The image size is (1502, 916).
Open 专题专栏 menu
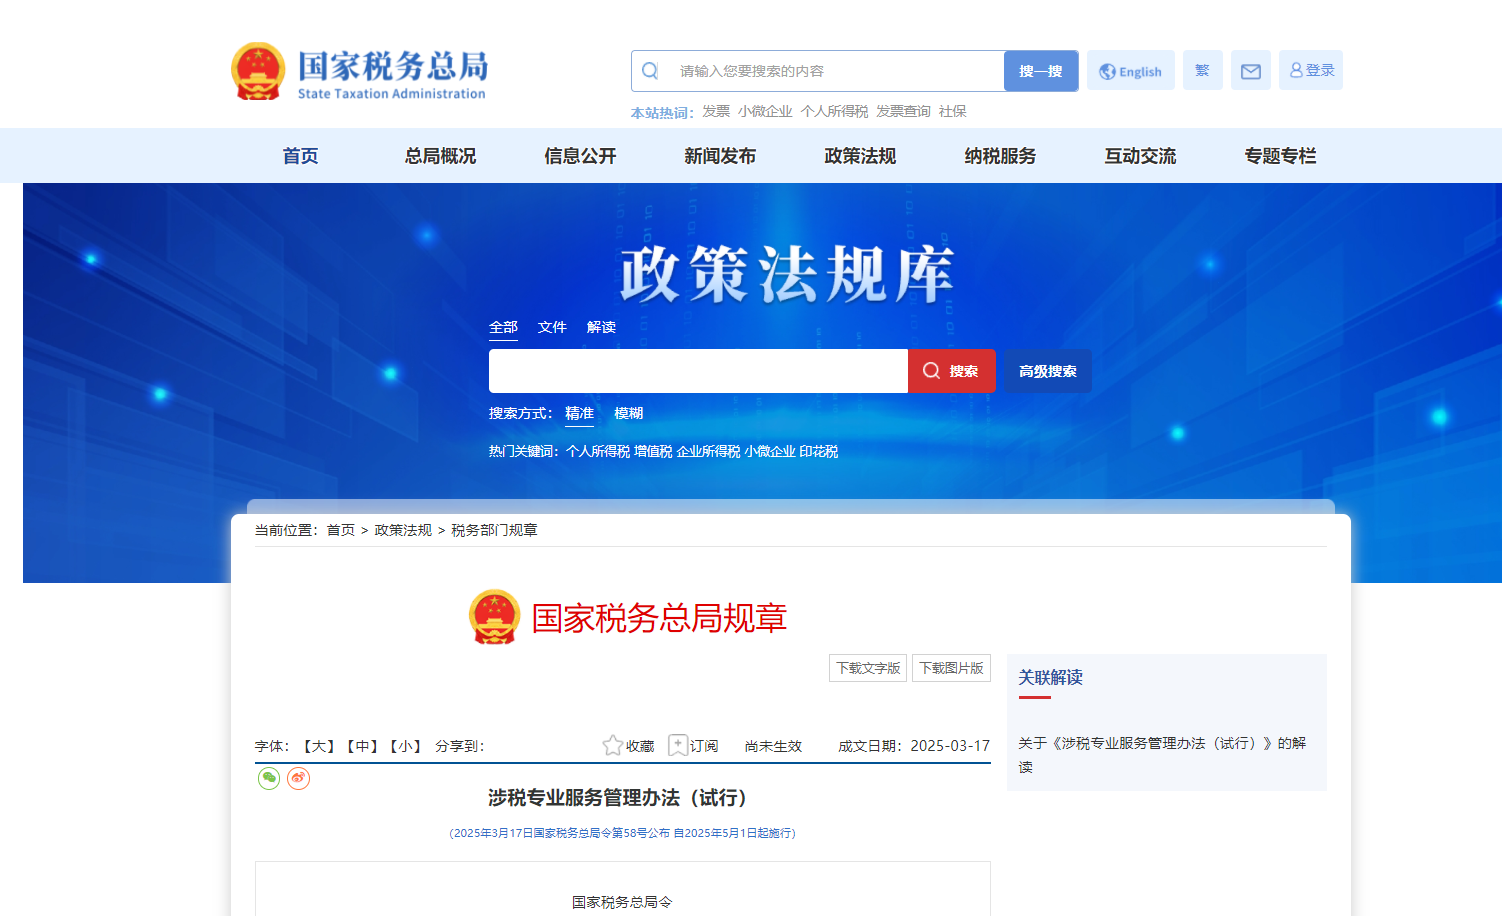[x=1280, y=156]
